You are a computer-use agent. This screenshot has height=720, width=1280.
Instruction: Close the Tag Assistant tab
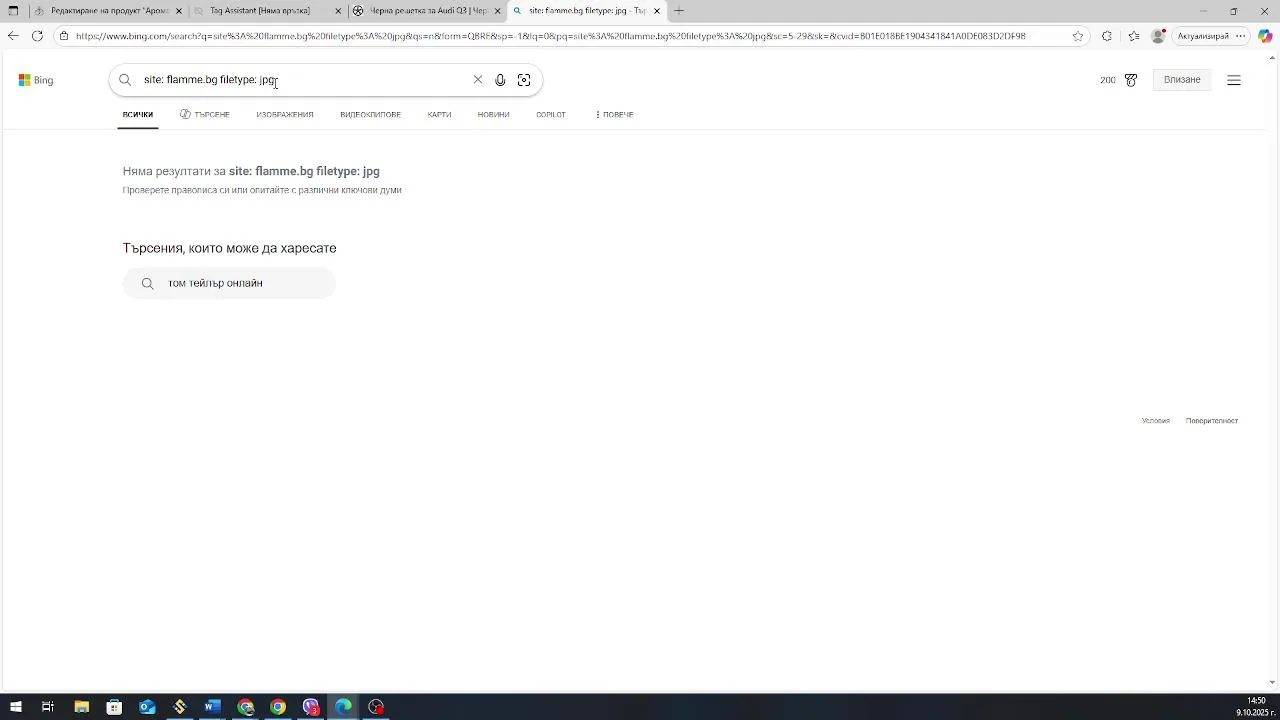tap(338, 11)
